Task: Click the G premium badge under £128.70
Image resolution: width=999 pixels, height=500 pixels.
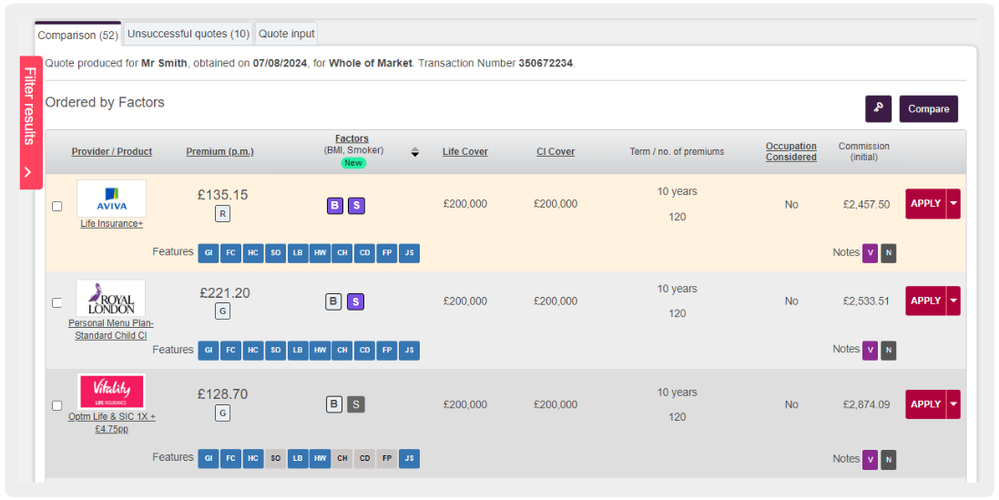Action: click(222, 413)
